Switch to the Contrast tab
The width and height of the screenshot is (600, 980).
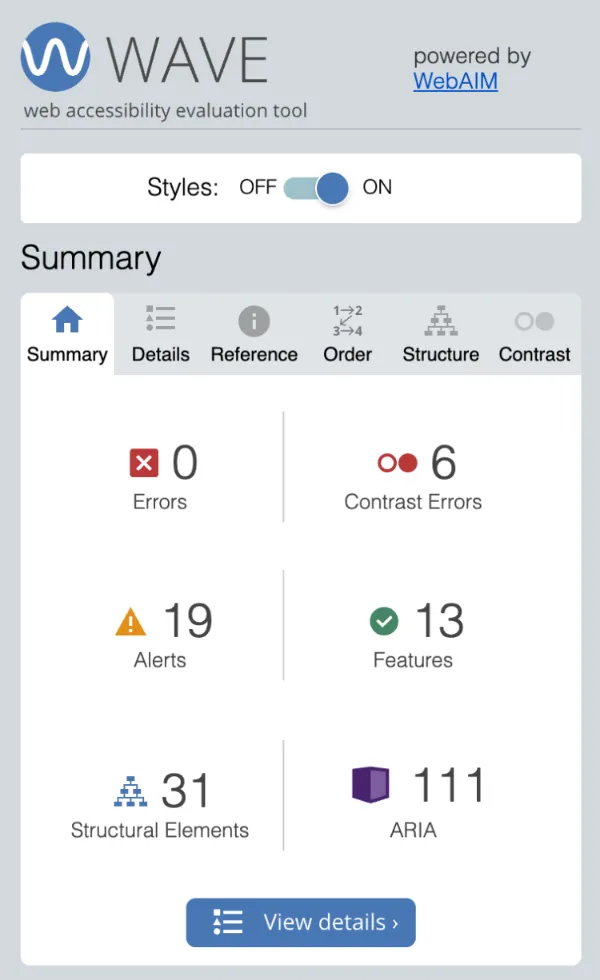click(534, 334)
